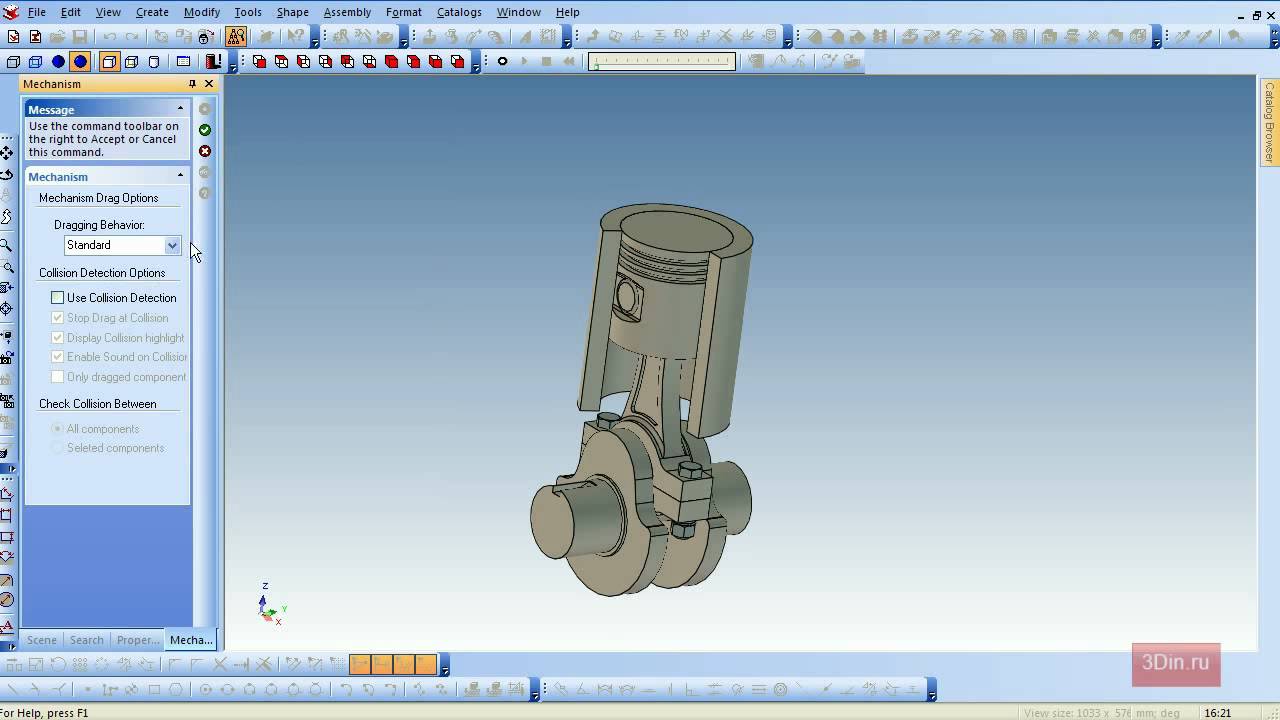
Task: Collapse the Message section header
Action: [x=107, y=109]
